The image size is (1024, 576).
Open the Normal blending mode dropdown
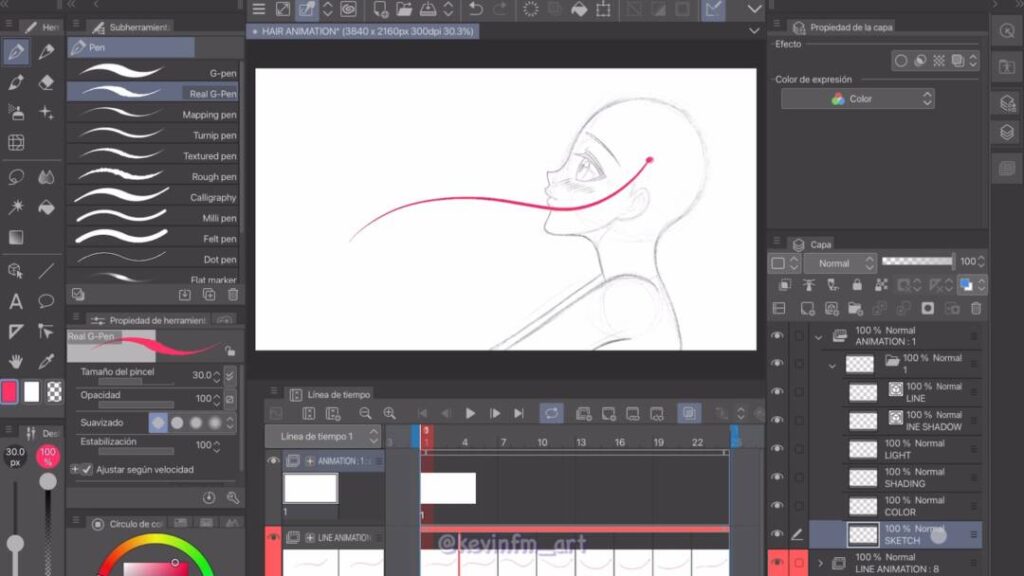point(840,263)
